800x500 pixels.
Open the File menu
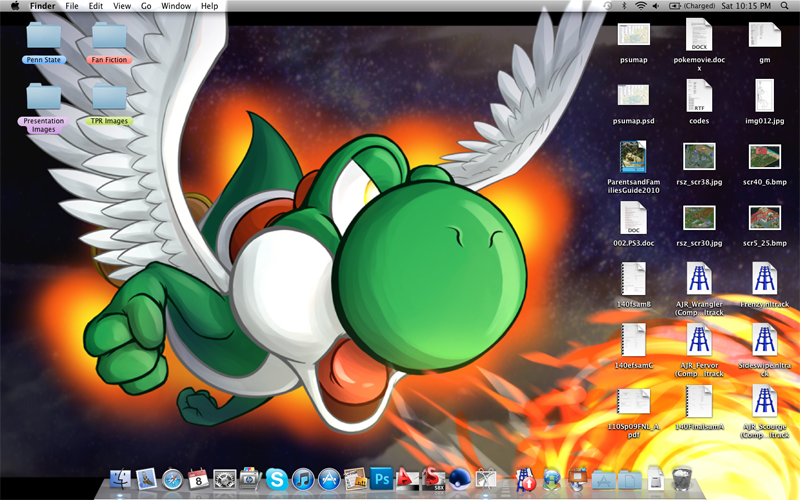(72, 6)
